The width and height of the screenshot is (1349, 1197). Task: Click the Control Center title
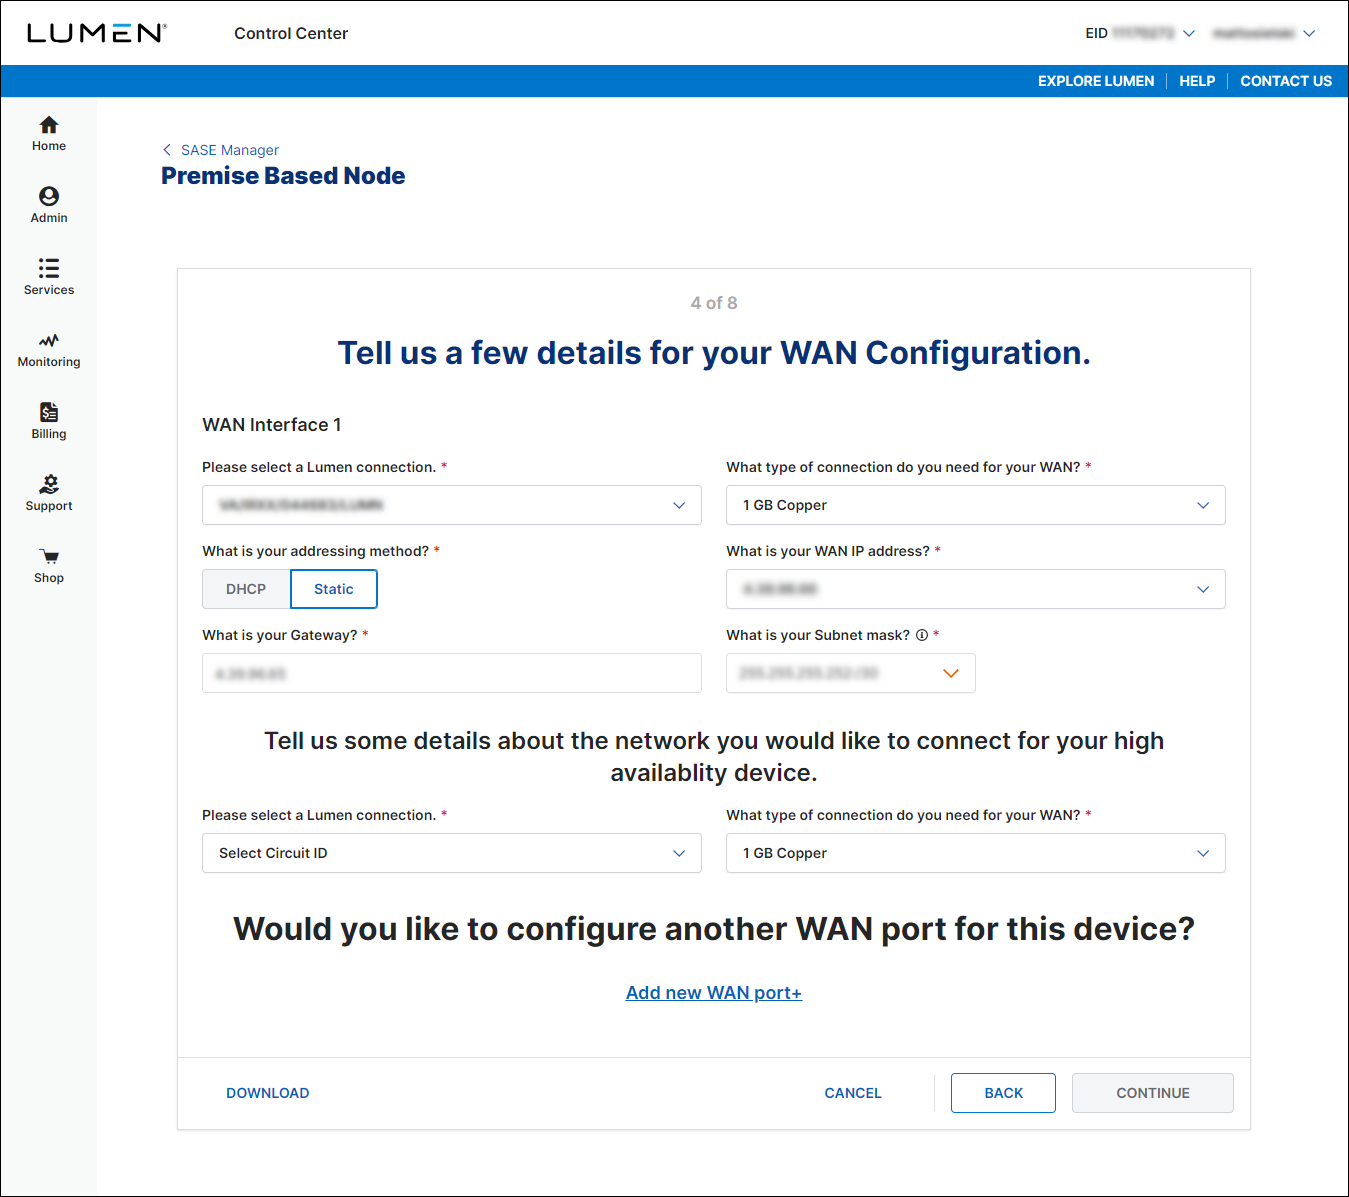point(291,33)
